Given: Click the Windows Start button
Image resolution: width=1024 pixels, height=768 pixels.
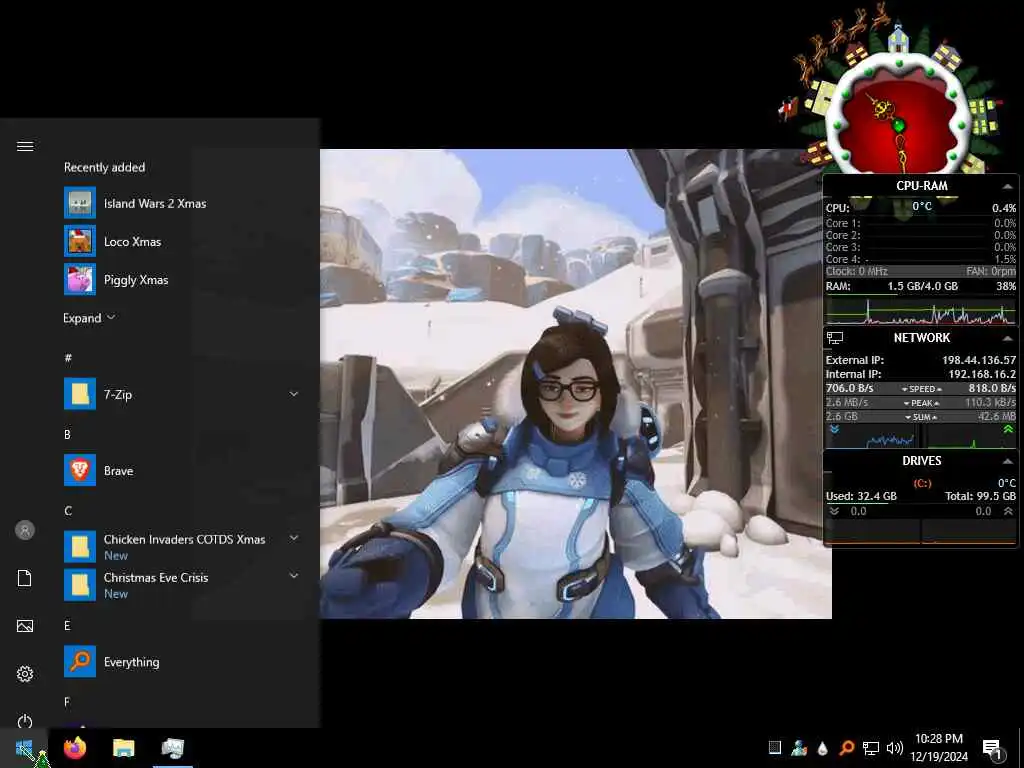Looking at the screenshot, I should pos(24,748).
